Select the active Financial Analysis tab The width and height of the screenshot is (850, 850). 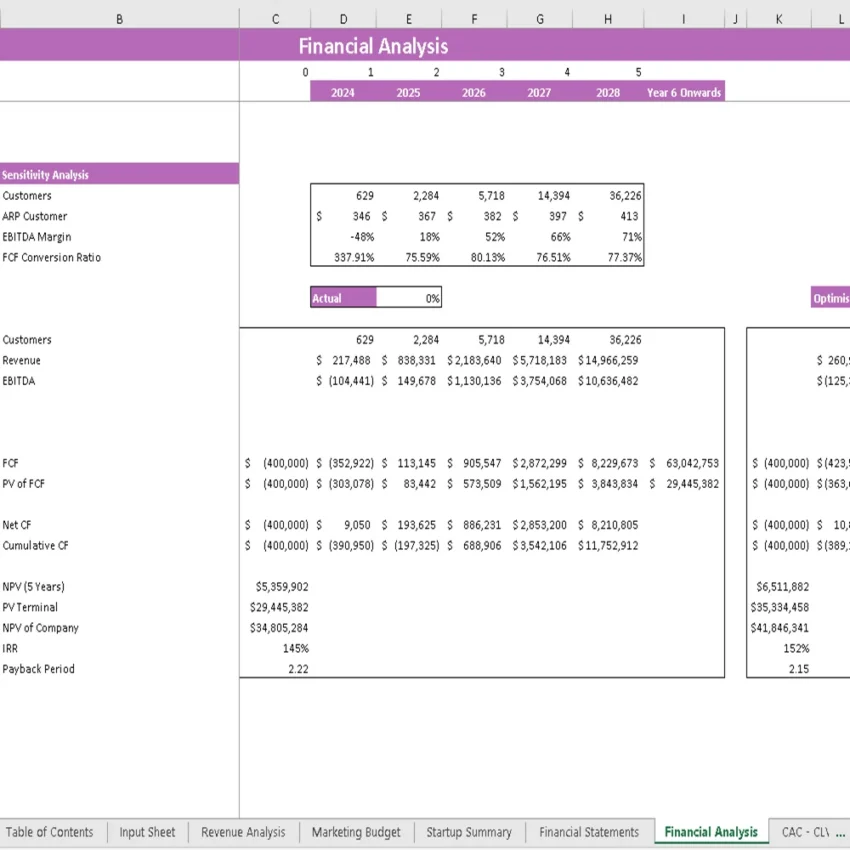[x=710, y=831]
